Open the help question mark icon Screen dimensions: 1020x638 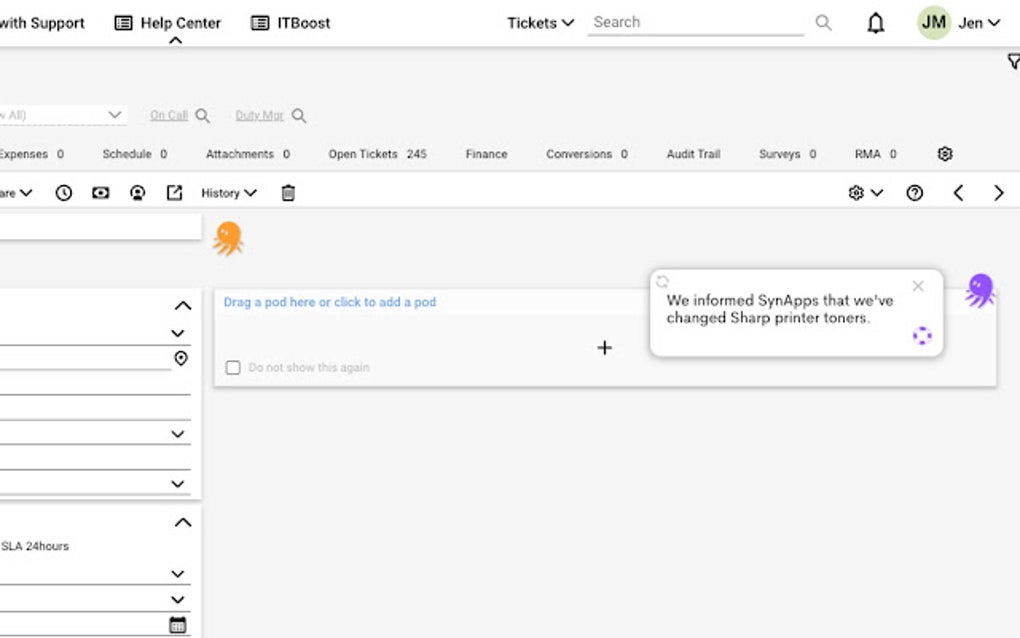(x=914, y=193)
